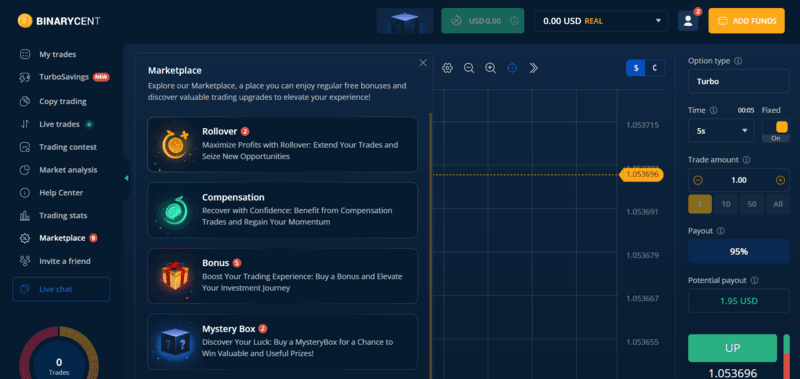This screenshot has height=379, width=800.
Task: Toggle the Fixed time switch
Action: (776, 131)
